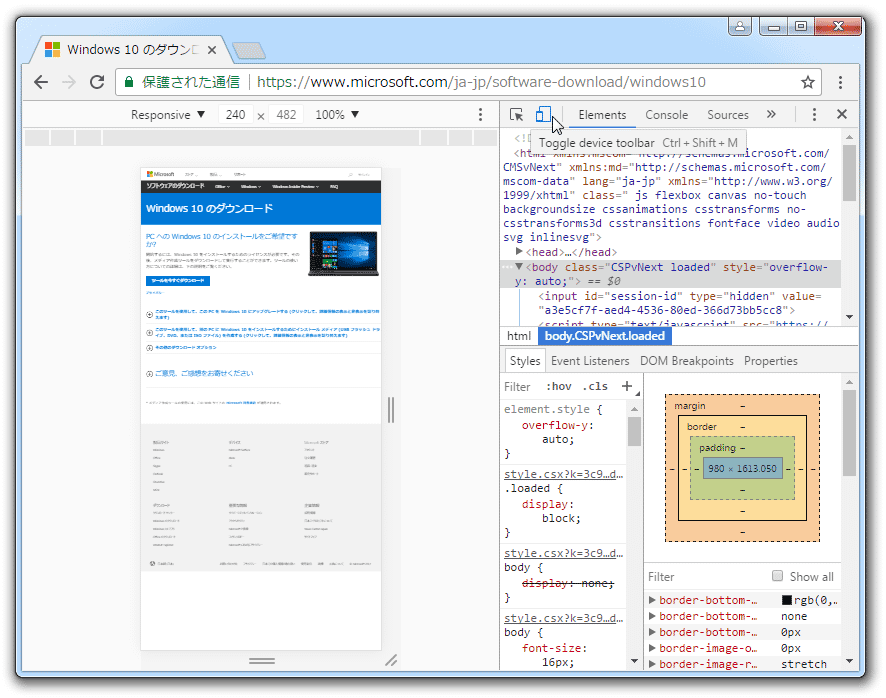Select the html breadcrumb
886x698 pixels.
[519, 336]
